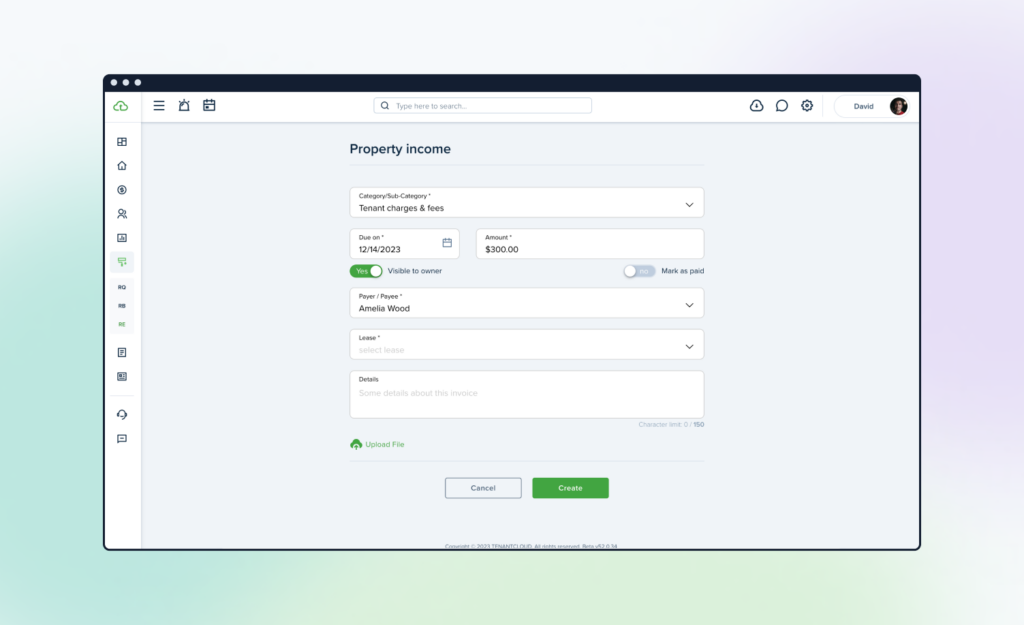
Task: Click the search field in top bar
Action: [483, 106]
